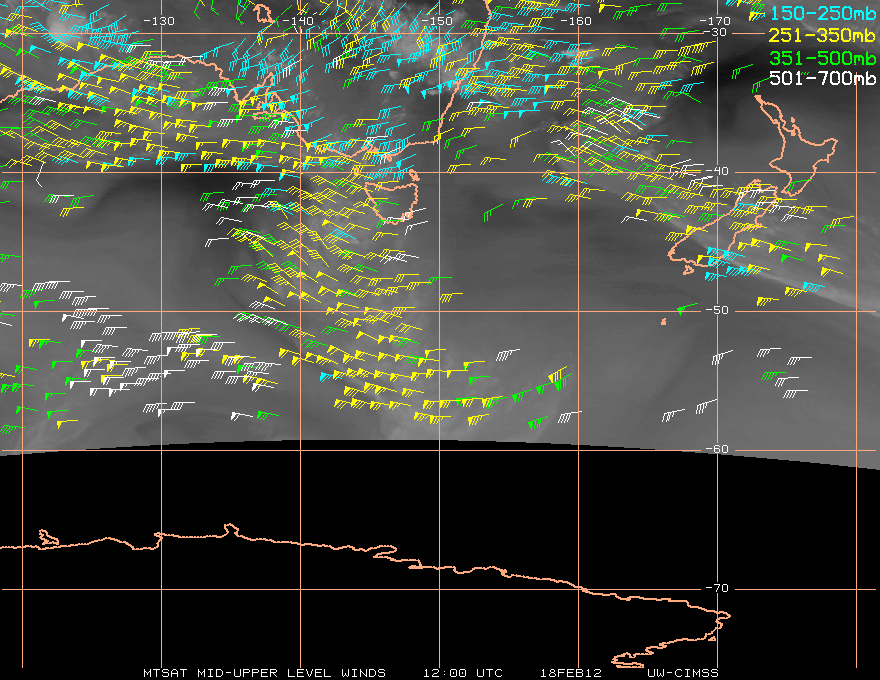Click the 18FEB12 date text
Screen dimensions: 880x680
click(571, 673)
